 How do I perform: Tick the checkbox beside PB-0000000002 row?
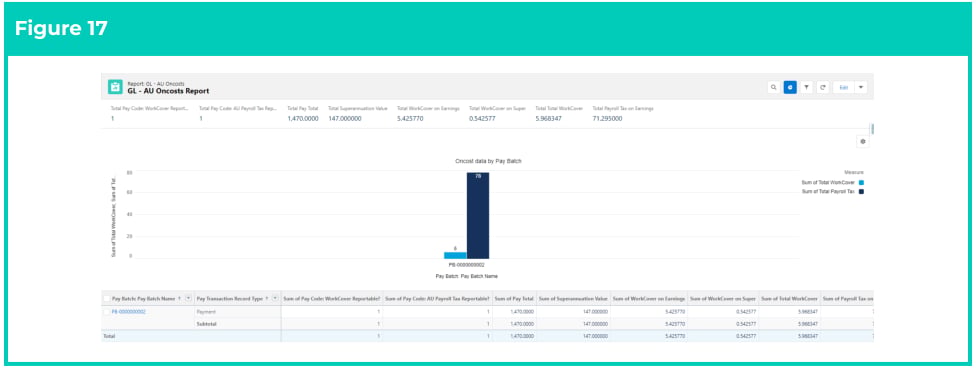coord(107,311)
